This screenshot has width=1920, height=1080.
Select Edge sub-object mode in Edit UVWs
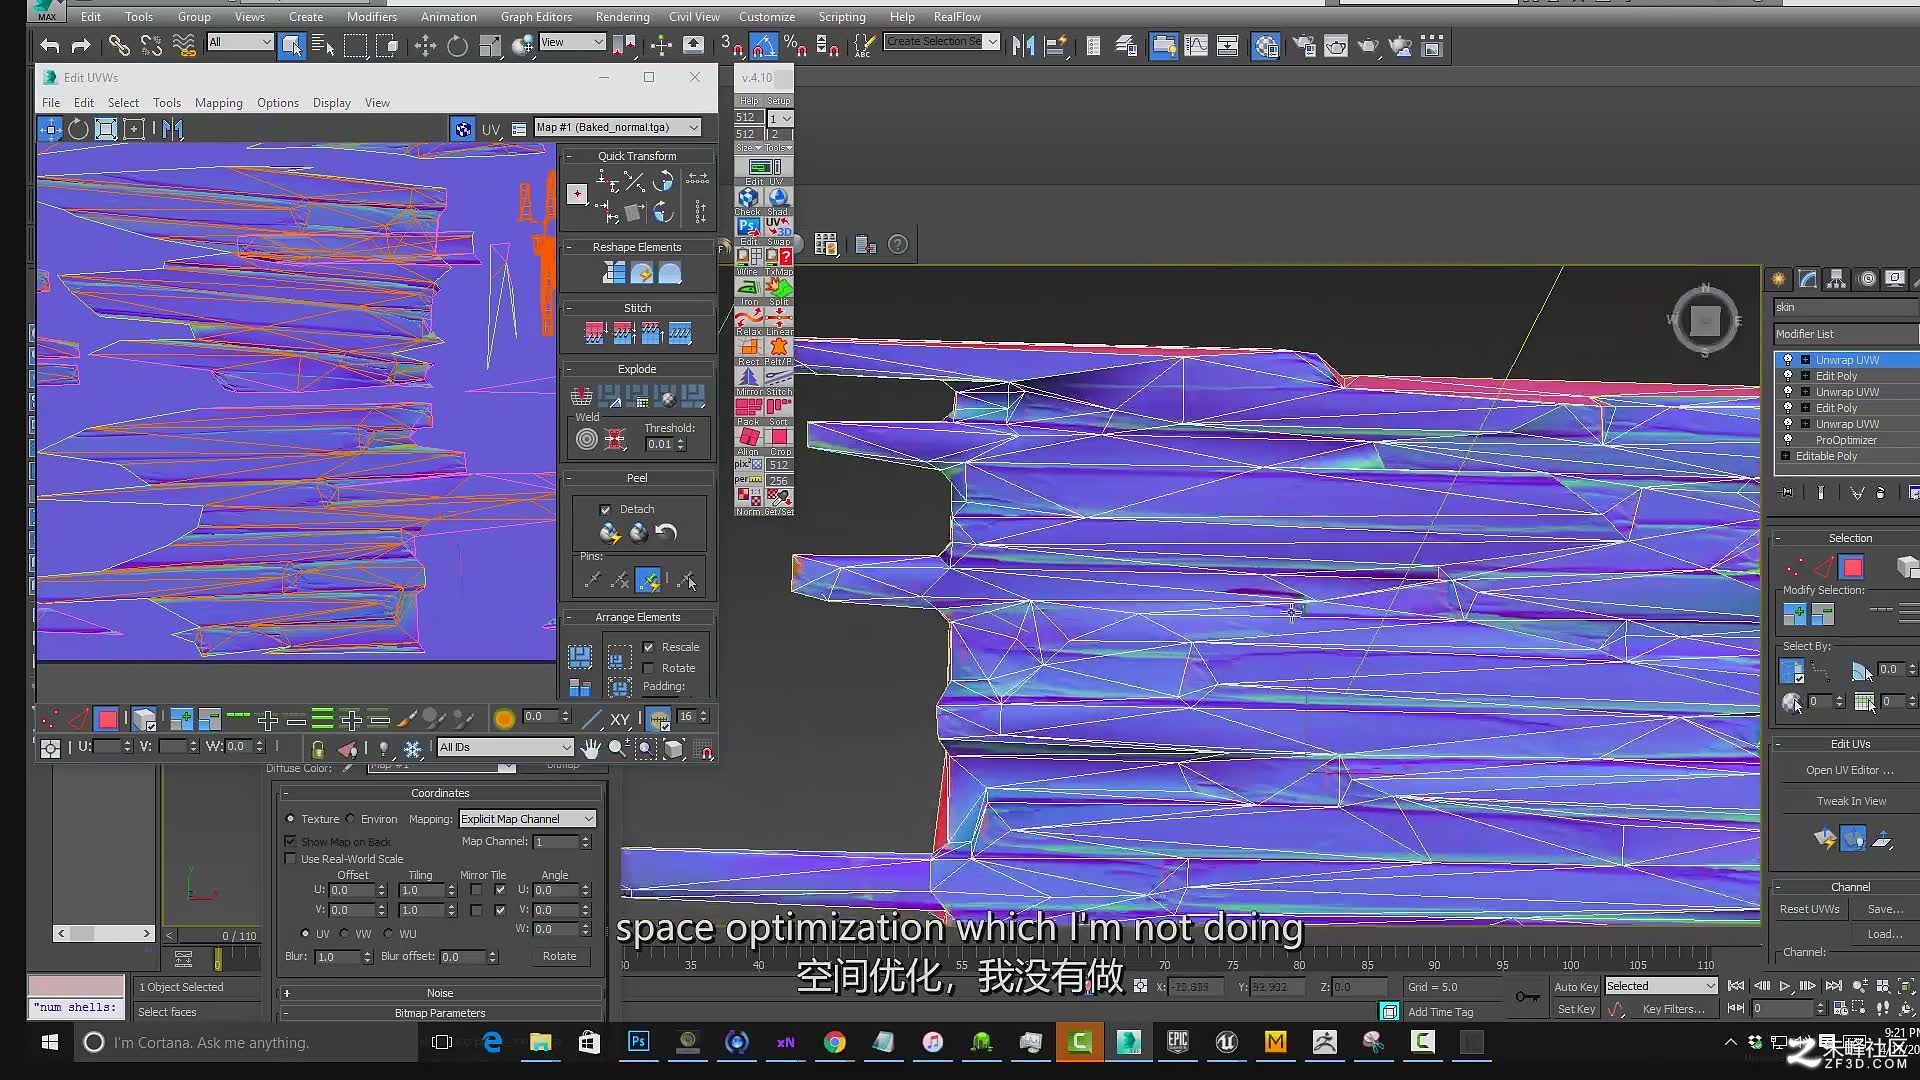78,718
